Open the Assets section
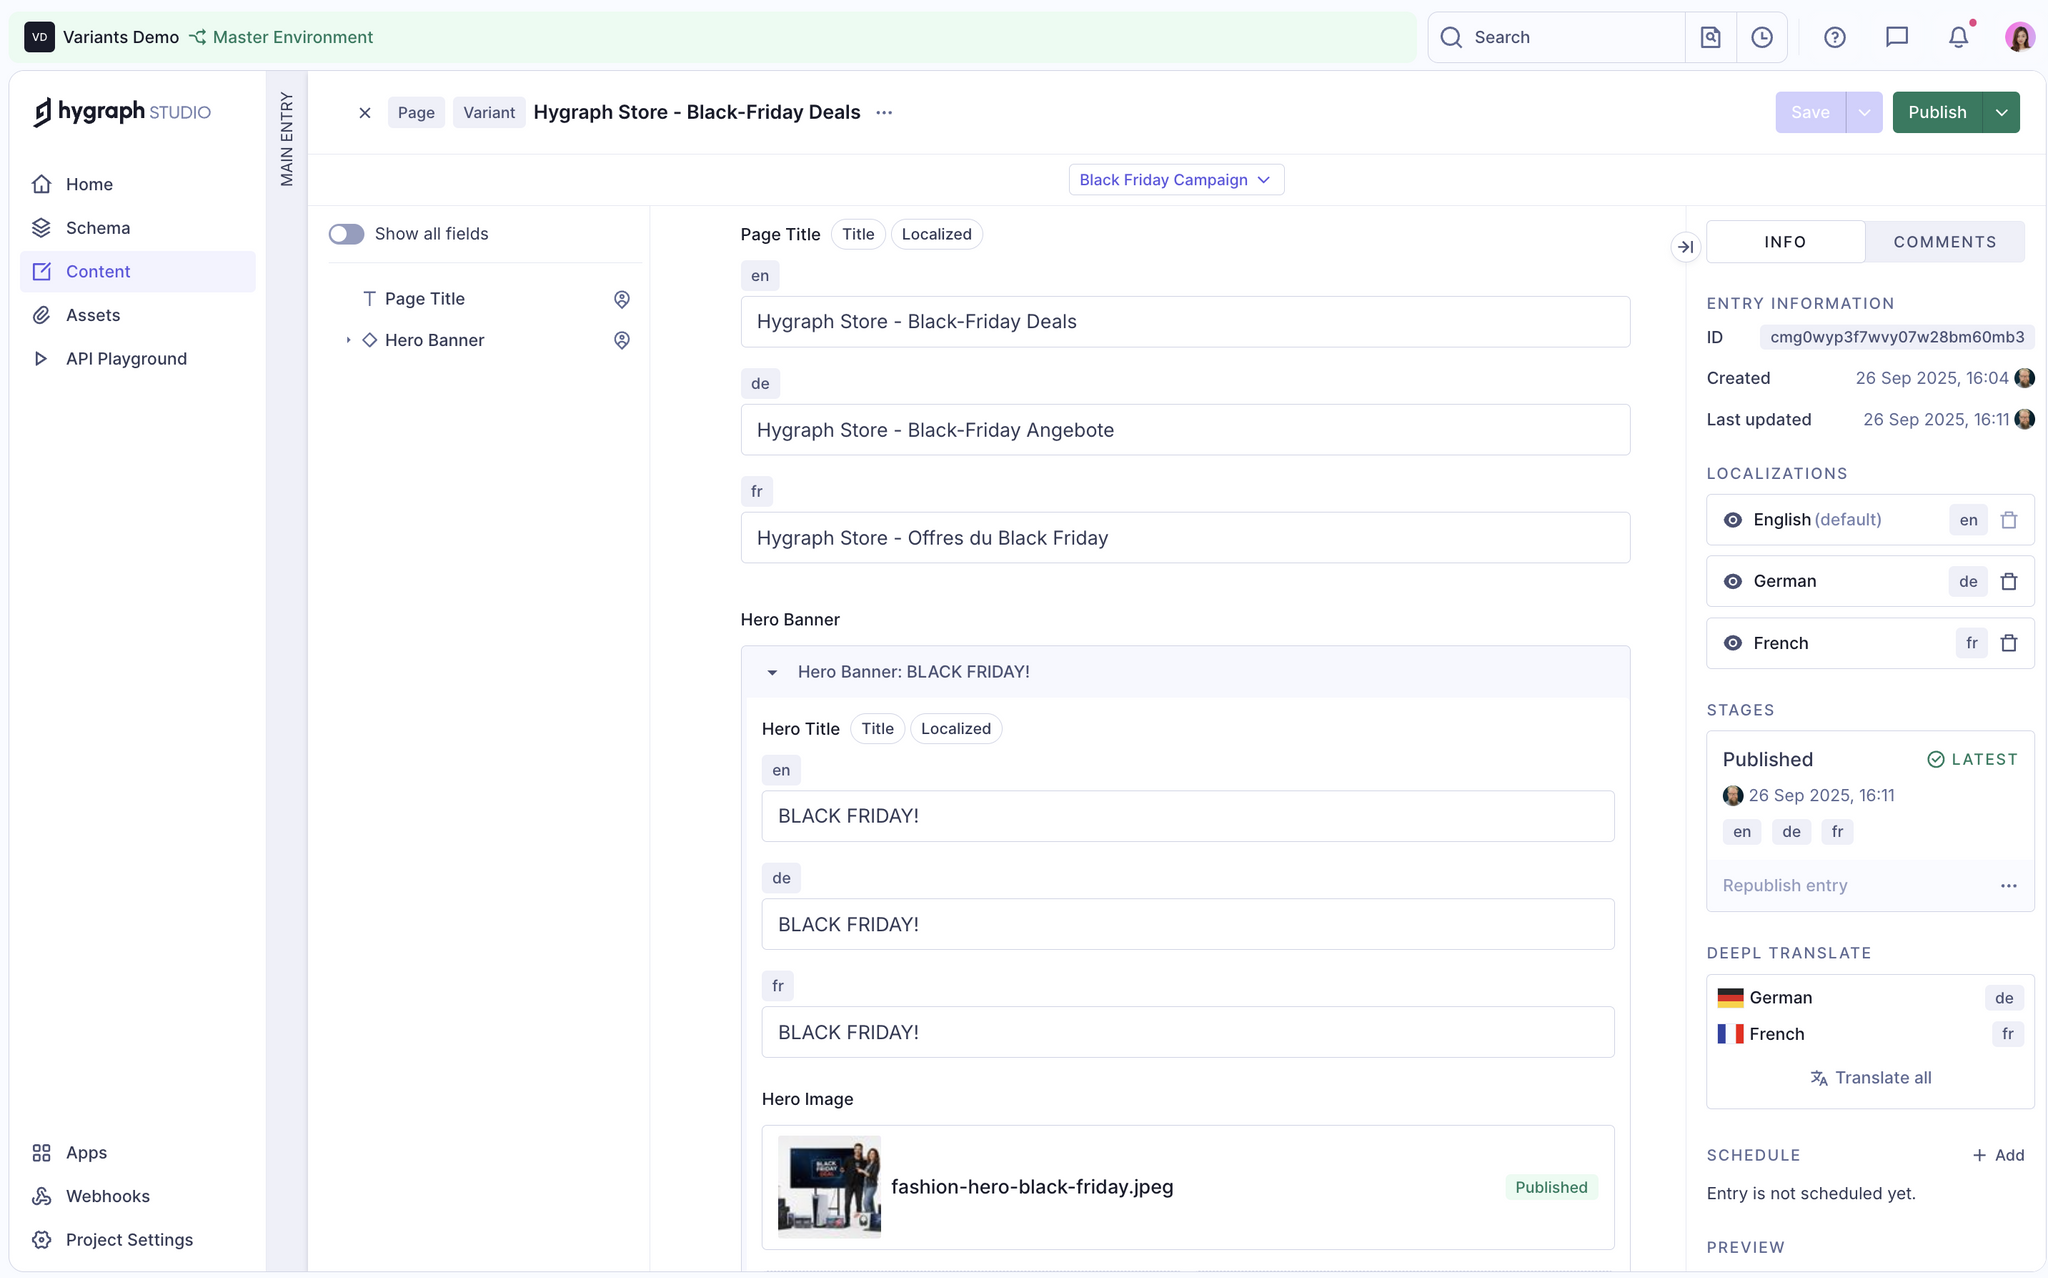This screenshot has width=2048, height=1278. (91, 314)
